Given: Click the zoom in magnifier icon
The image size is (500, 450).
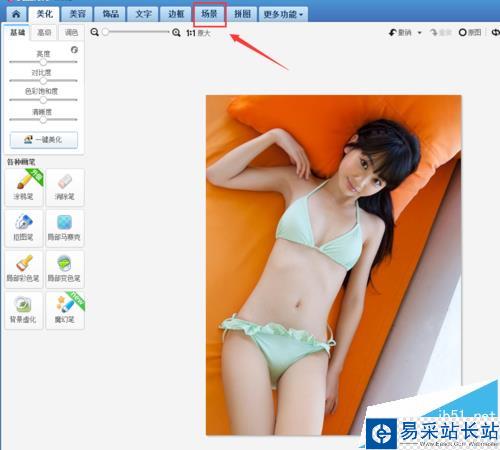Looking at the screenshot, I should (176, 32).
